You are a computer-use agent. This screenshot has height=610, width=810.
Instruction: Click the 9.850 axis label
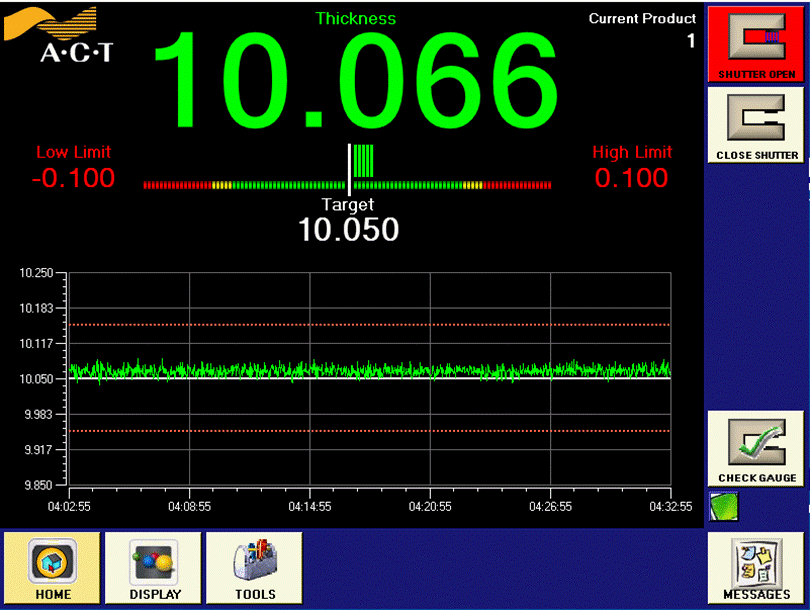38,485
